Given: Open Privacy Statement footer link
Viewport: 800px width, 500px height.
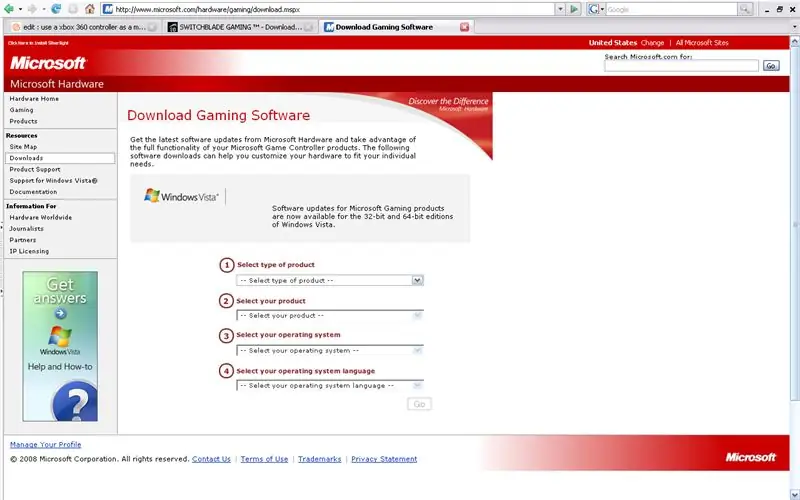Looking at the screenshot, I should pyautogui.click(x=384, y=459).
